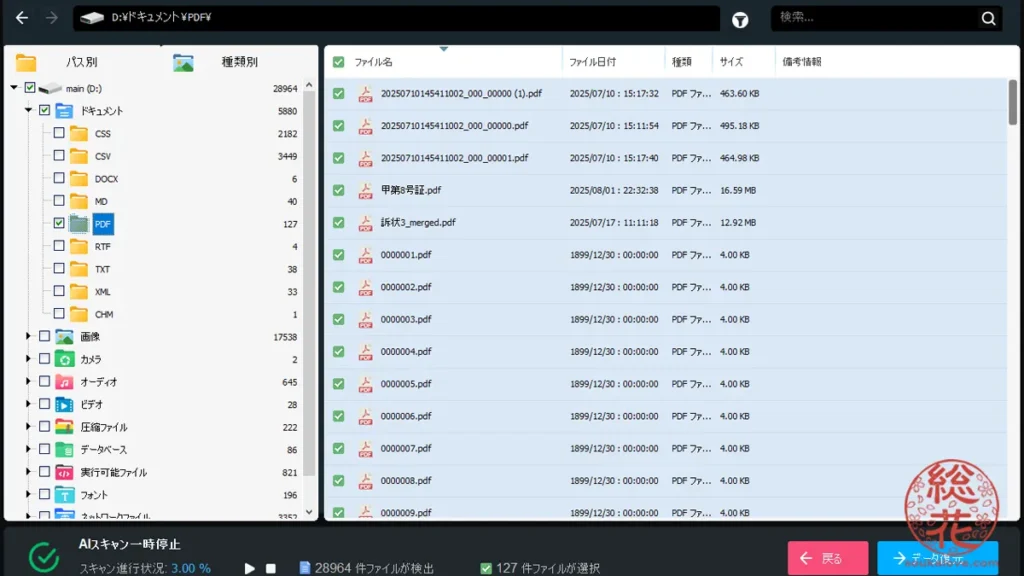Enable the CSV folder checkbox
The width and height of the screenshot is (1024, 576).
point(59,156)
